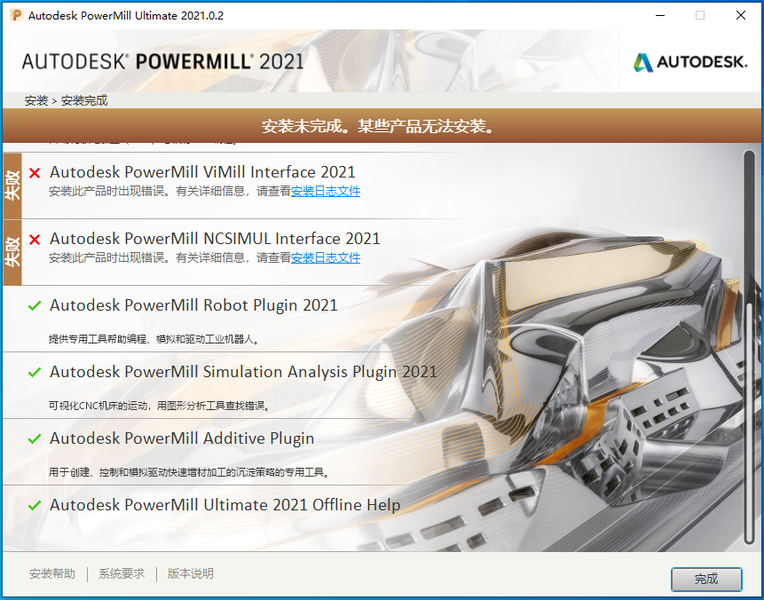The width and height of the screenshot is (764, 600).
Task: Click the 失败 label beside NCSIMUL Interface
Action: click(12, 252)
